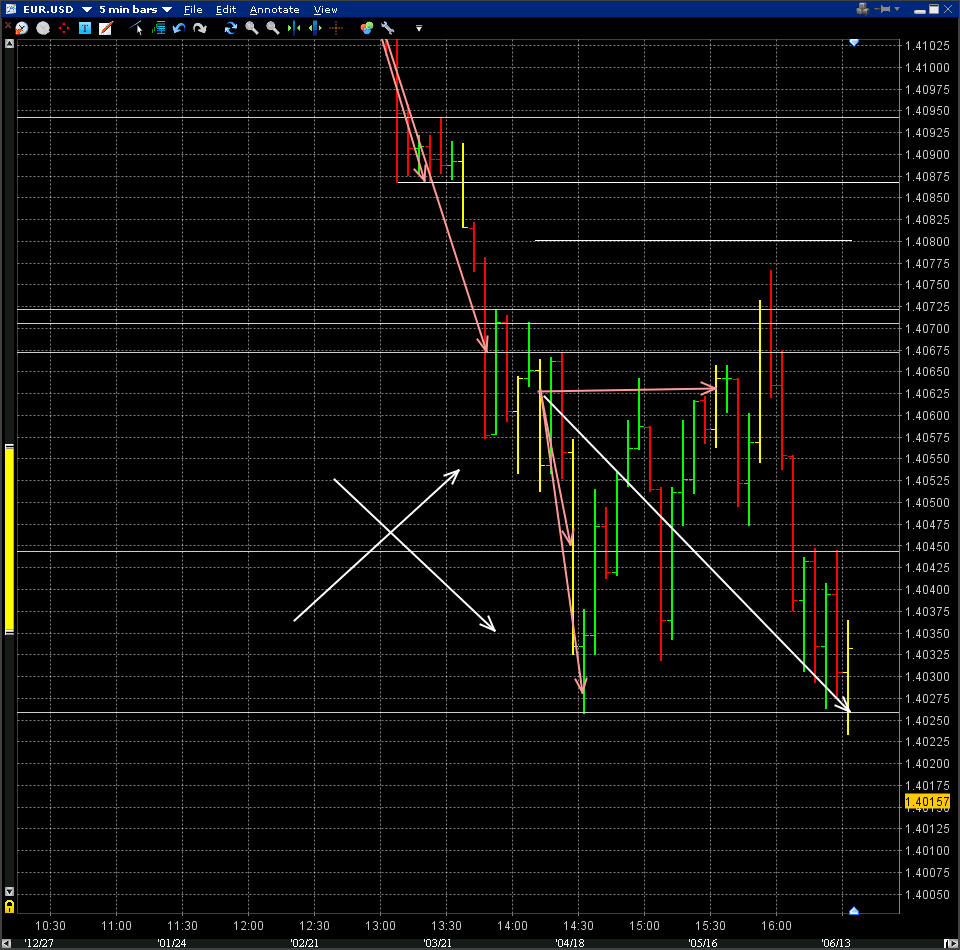The height and width of the screenshot is (950, 960).
Task: Close the toolbar with the small X
Action: pos(7,25)
